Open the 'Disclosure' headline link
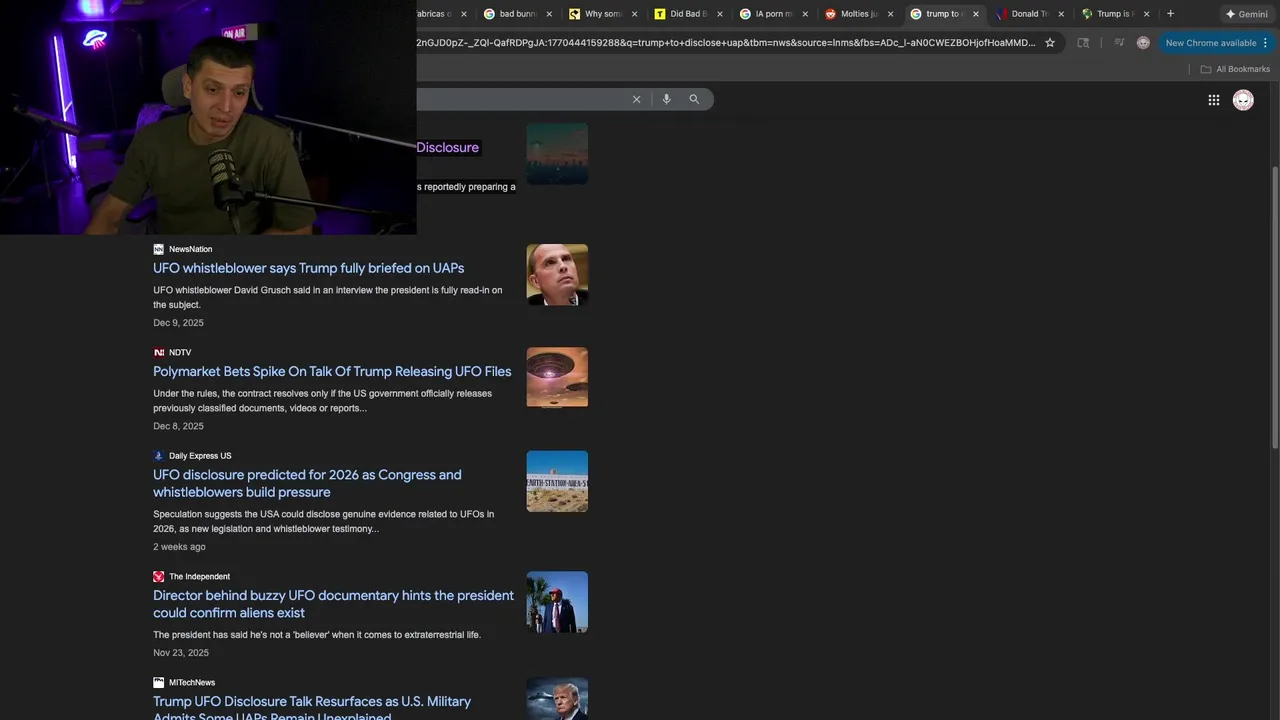This screenshot has width=1280, height=720. 447,147
